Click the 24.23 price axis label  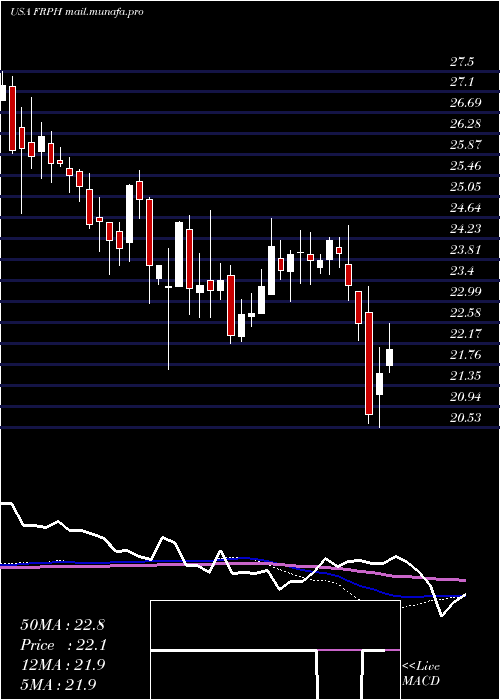(465, 229)
